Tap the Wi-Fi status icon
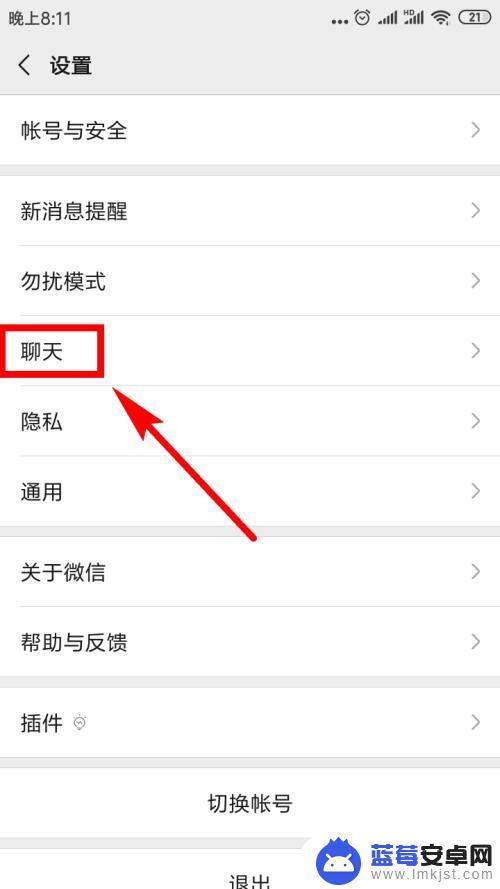Image resolution: width=500 pixels, height=889 pixels. click(x=440, y=18)
